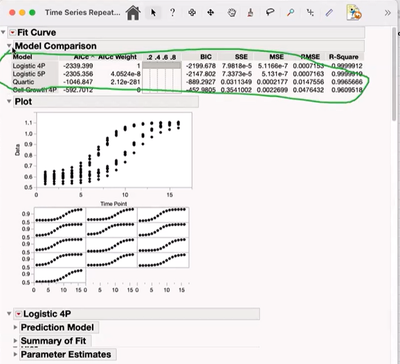Open Fit Curve red triangle menu
This screenshot has height=364, width=400.
coord(12,32)
